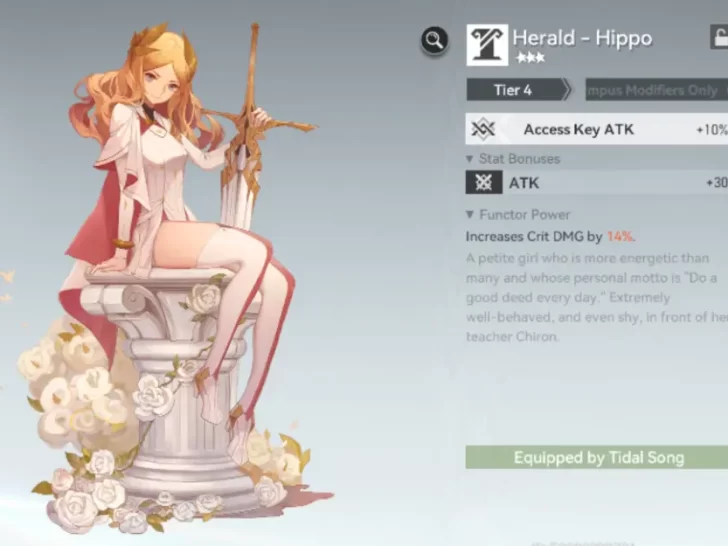
Task: Select the Tier 4 tab
Action: click(x=513, y=90)
